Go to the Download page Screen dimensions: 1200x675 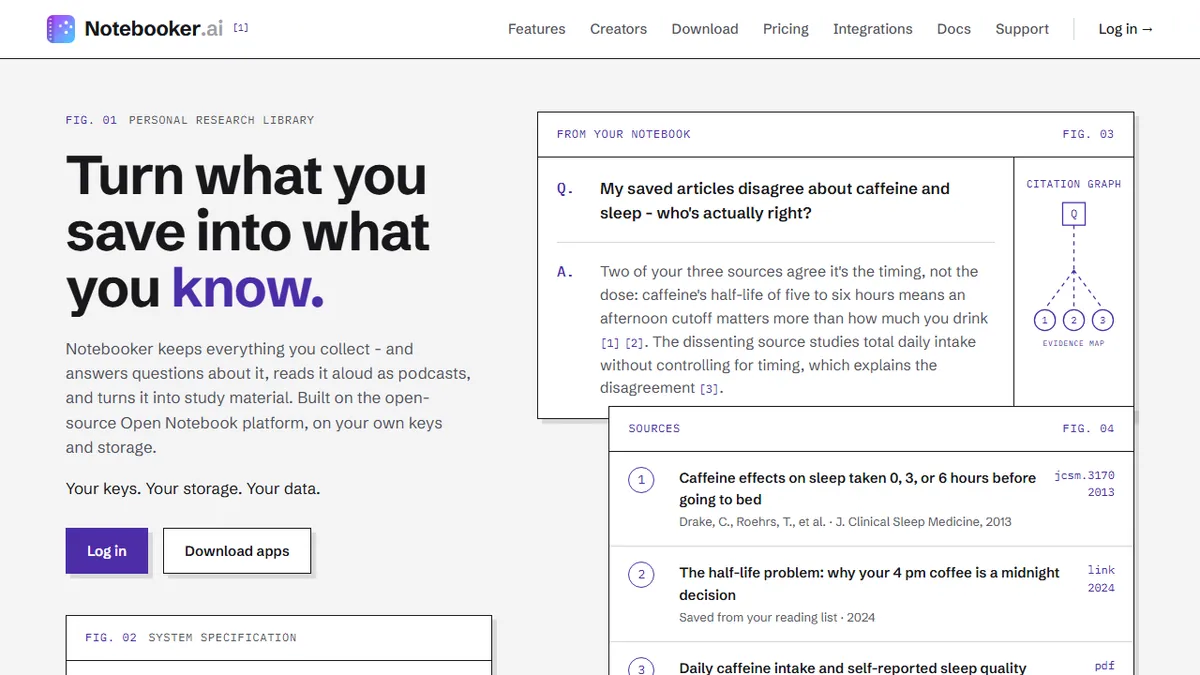click(705, 29)
